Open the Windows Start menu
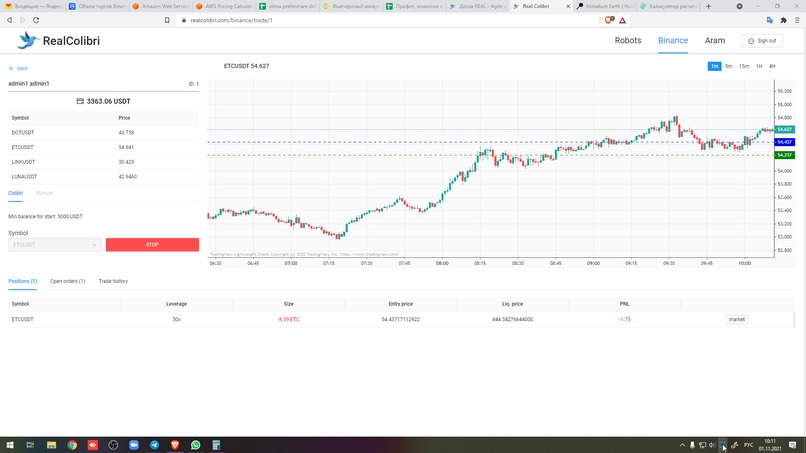This screenshot has height=453, width=806. click(10, 445)
